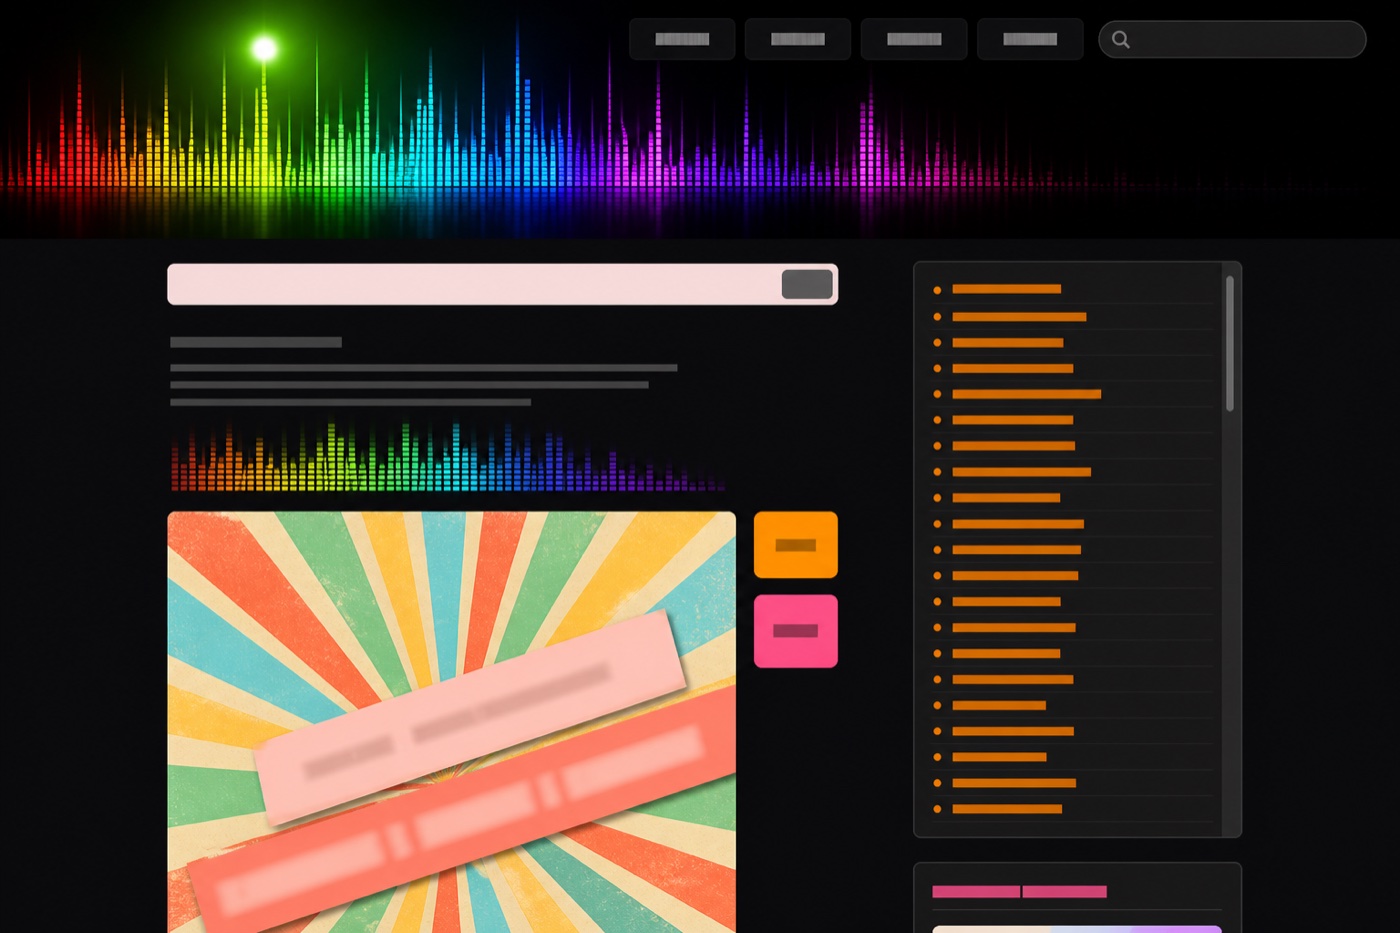Open the retro sunburst poster image
Image resolution: width=1400 pixels, height=933 pixels.
click(x=452, y=722)
